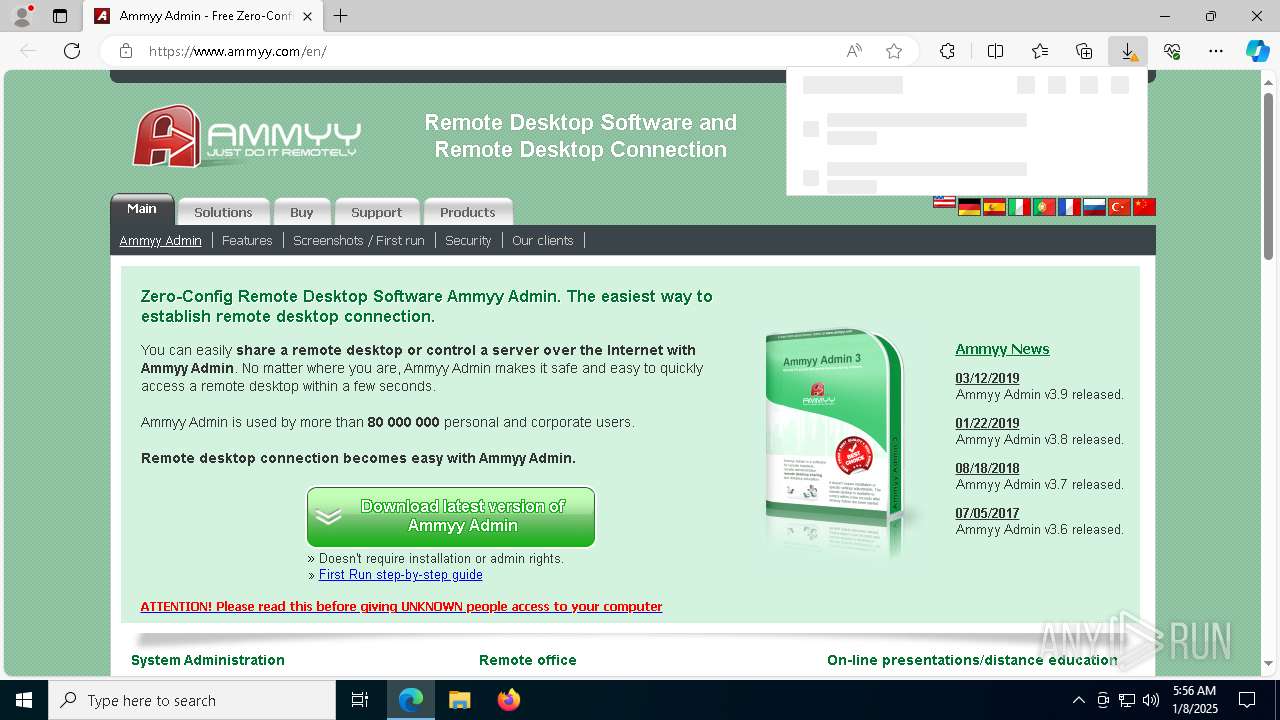This screenshot has width=1280, height=720.
Task: Show hidden tray icons chevron
Action: pyautogui.click(x=1078, y=700)
